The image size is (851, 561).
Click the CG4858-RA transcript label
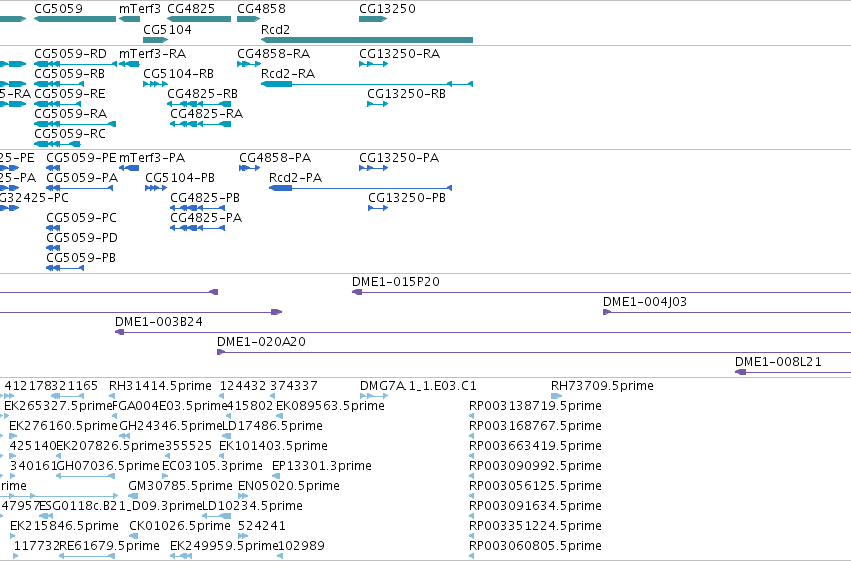click(x=274, y=54)
